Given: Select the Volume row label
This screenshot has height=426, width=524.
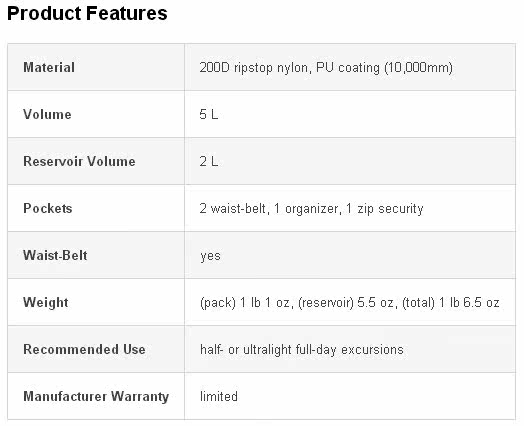Looking at the screenshot, I should (x=47, y=115).
